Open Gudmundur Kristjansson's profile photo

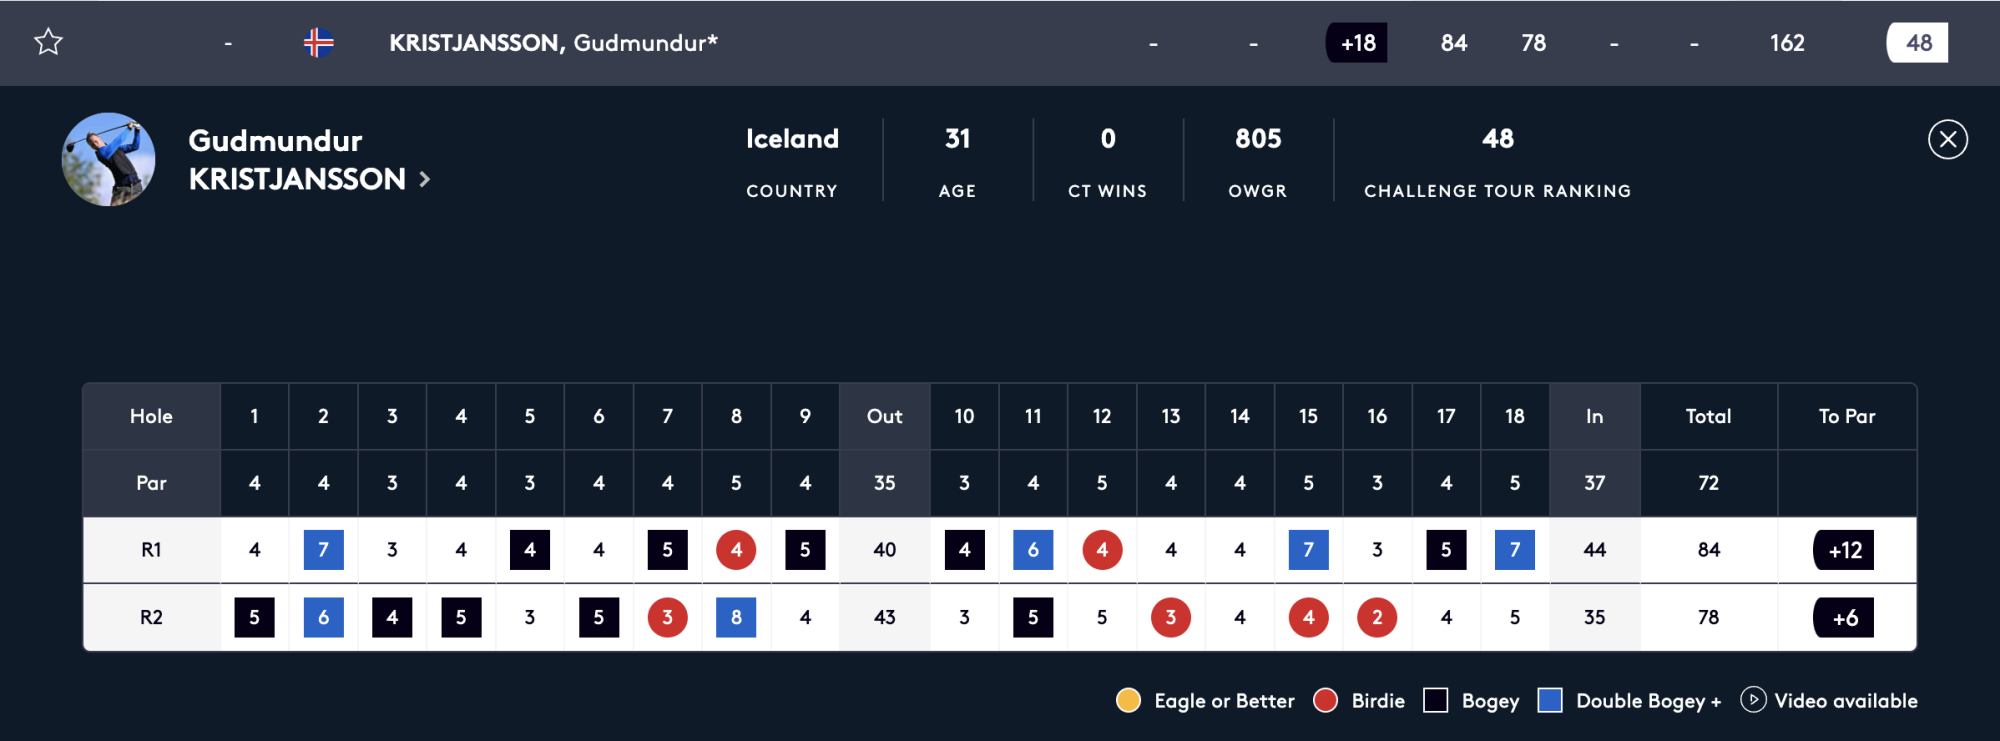(108, 159)
